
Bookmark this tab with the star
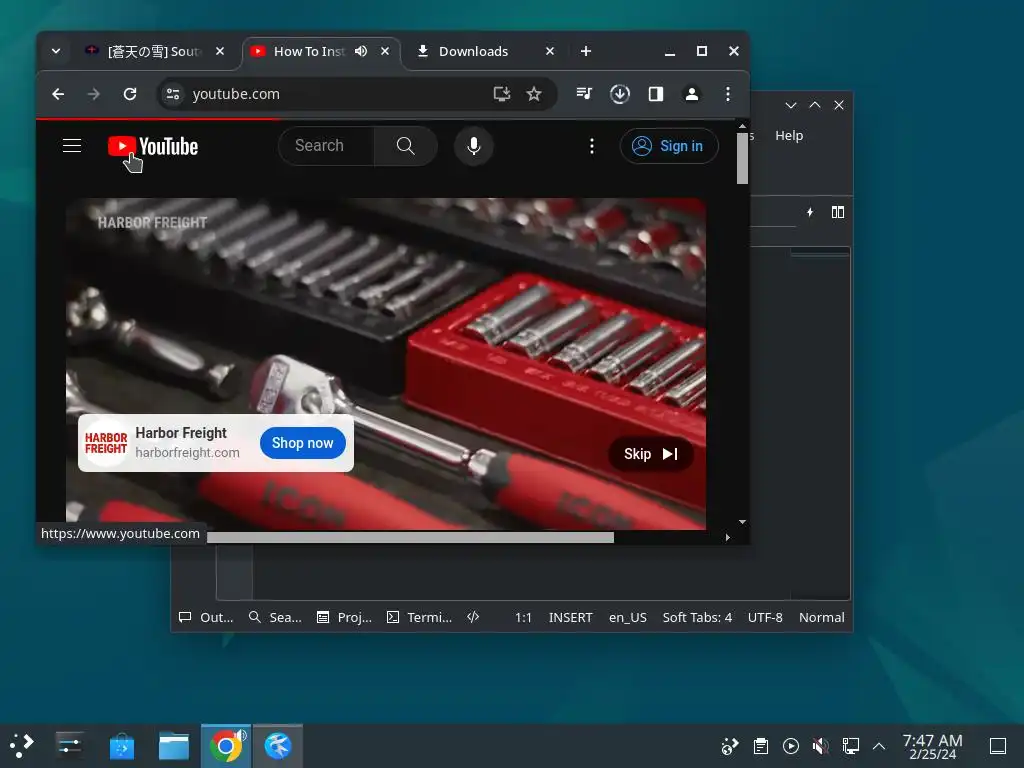pyautogui.click(x=534, y=94)
